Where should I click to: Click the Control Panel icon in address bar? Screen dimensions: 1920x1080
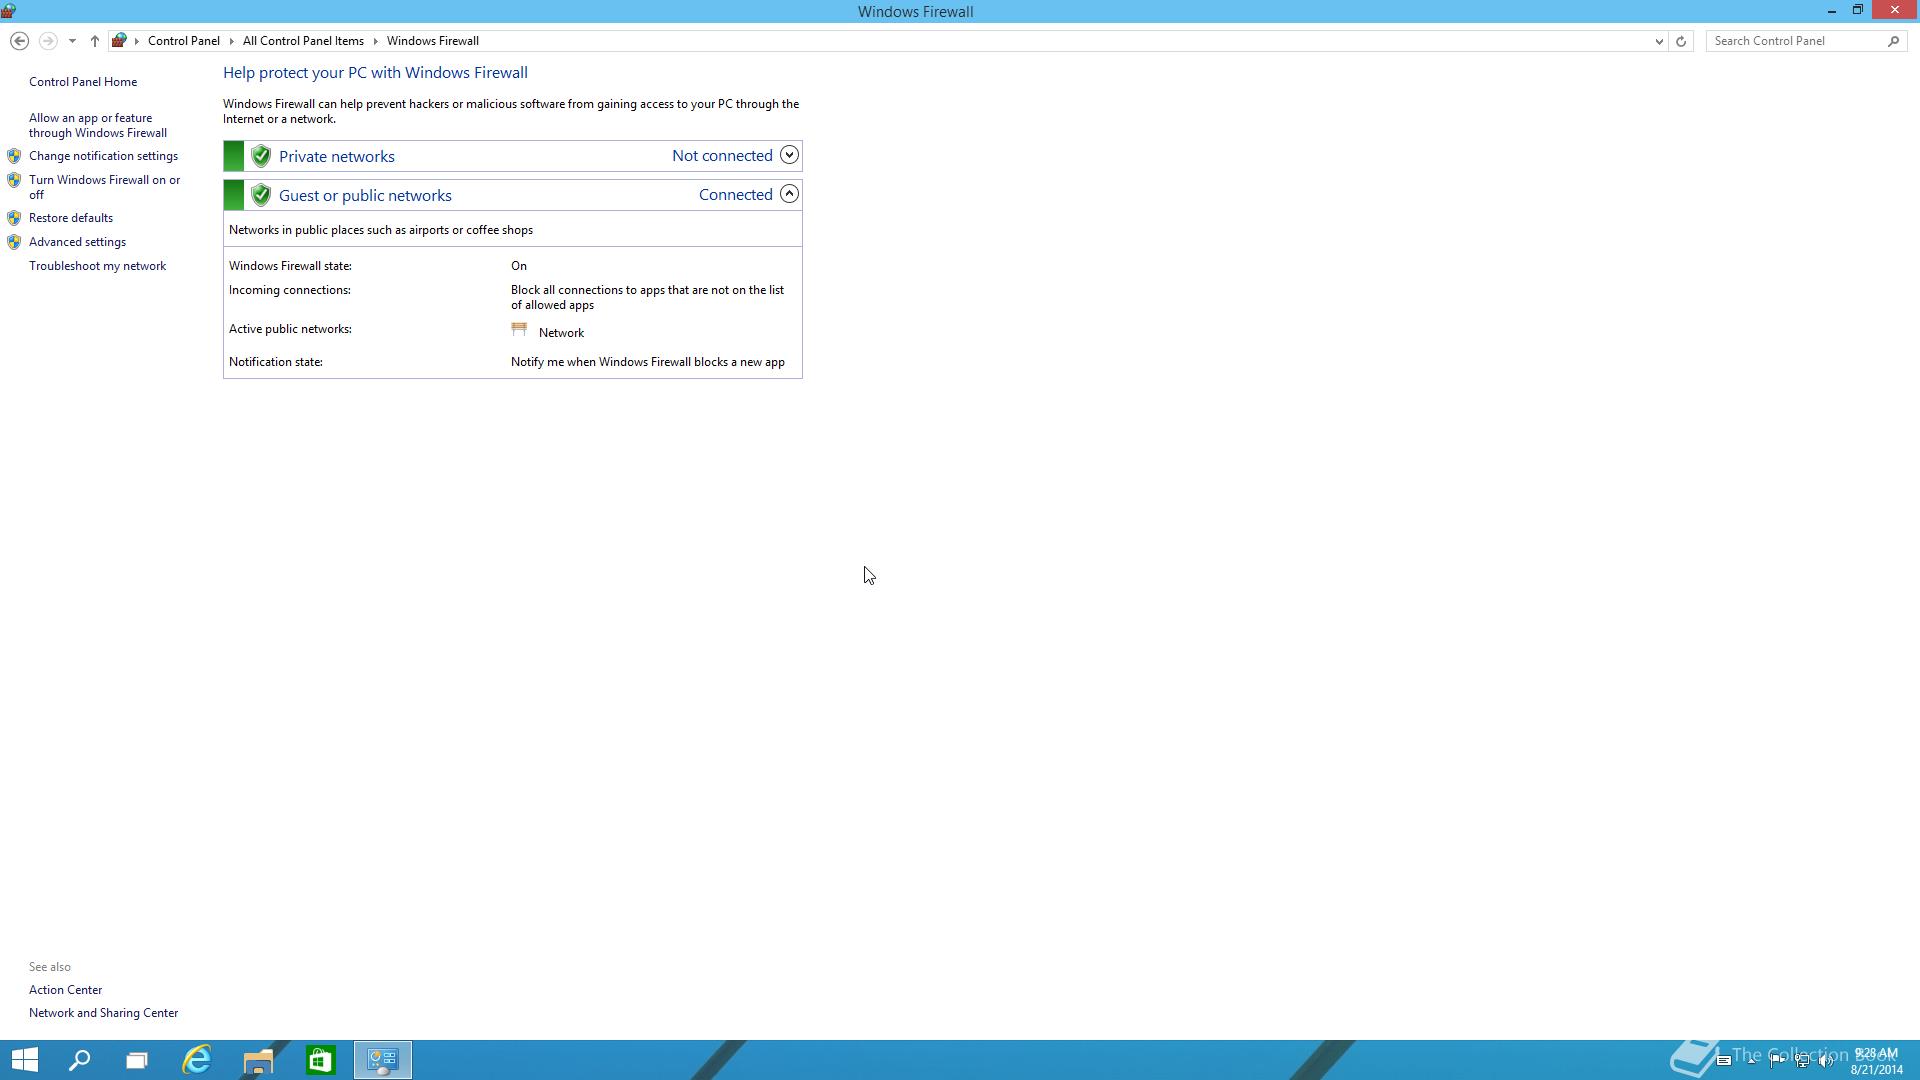119,41
